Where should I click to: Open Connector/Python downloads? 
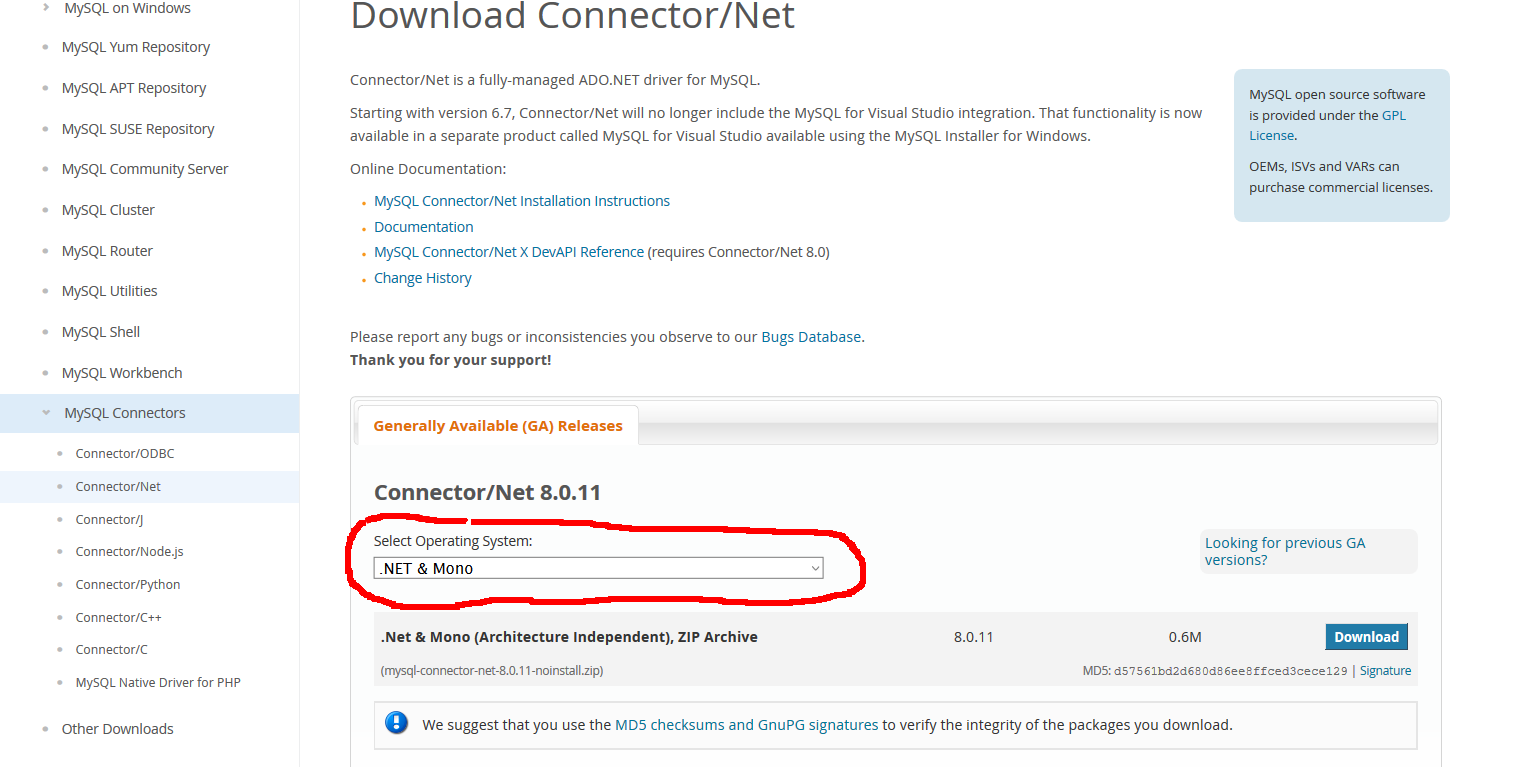tap(128, 585)
